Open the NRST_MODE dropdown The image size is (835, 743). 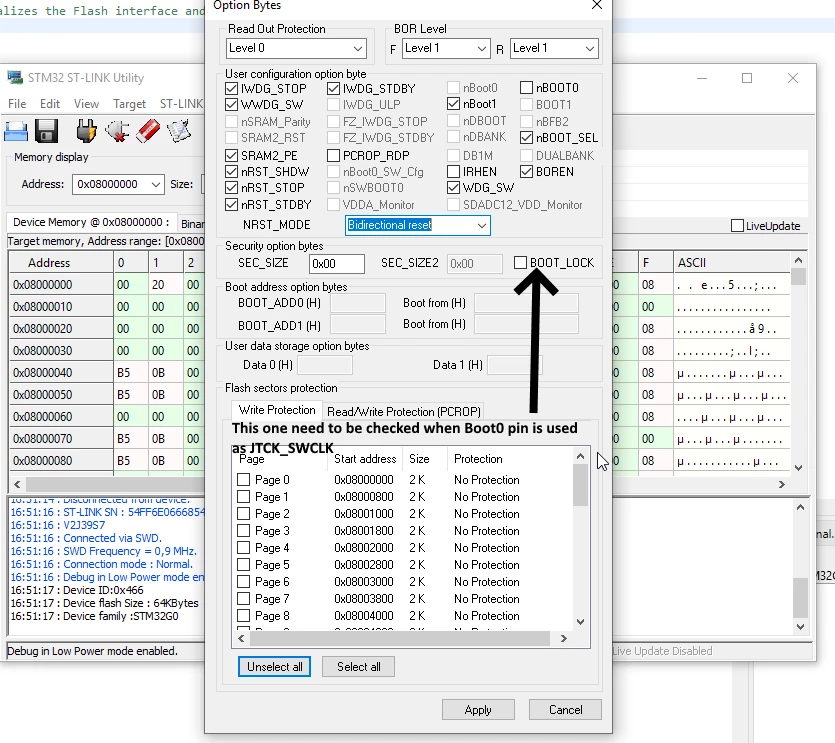(418, 225)
